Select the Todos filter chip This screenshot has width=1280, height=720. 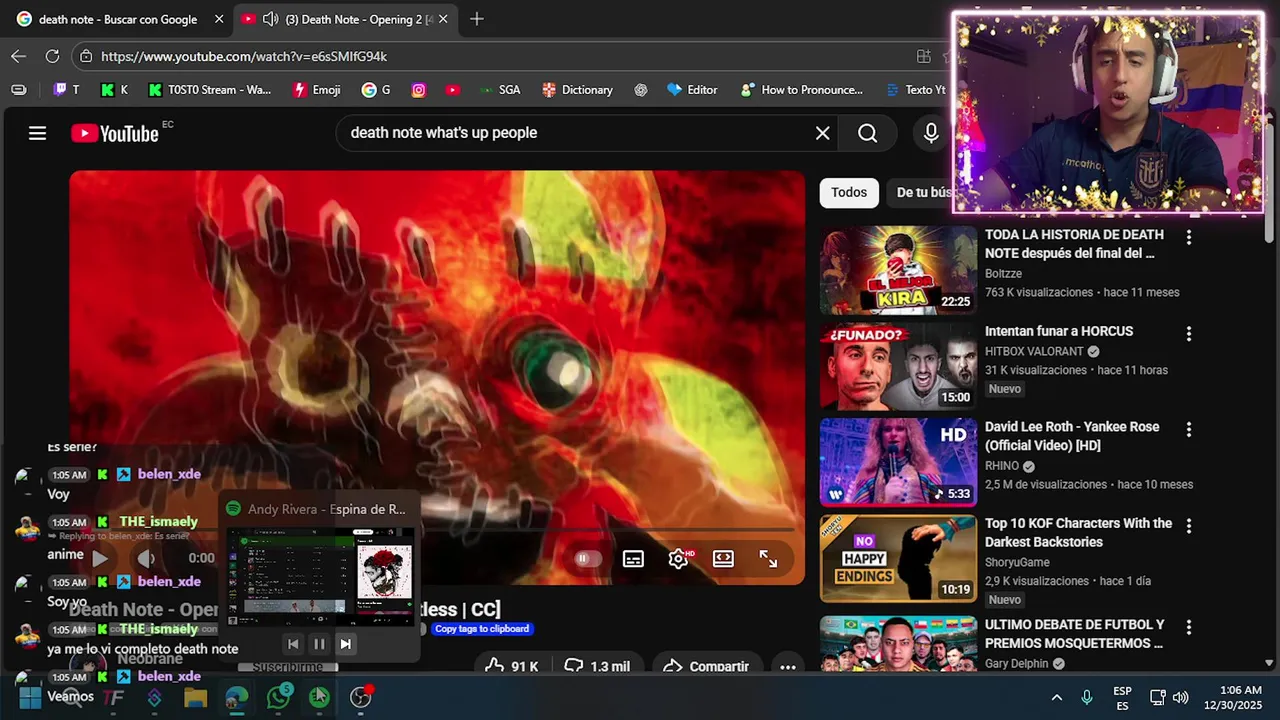pos(849,192)
